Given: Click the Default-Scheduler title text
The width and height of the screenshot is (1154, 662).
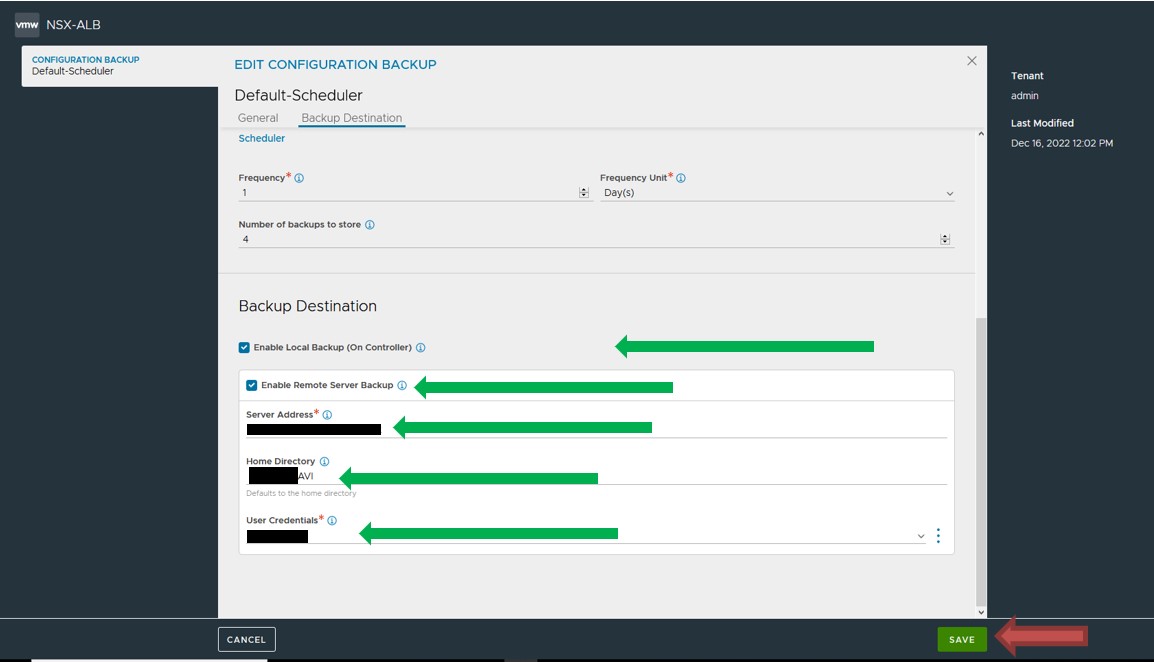Looking at the screenshot, I should pyautogui.click(x=298, y=96).
